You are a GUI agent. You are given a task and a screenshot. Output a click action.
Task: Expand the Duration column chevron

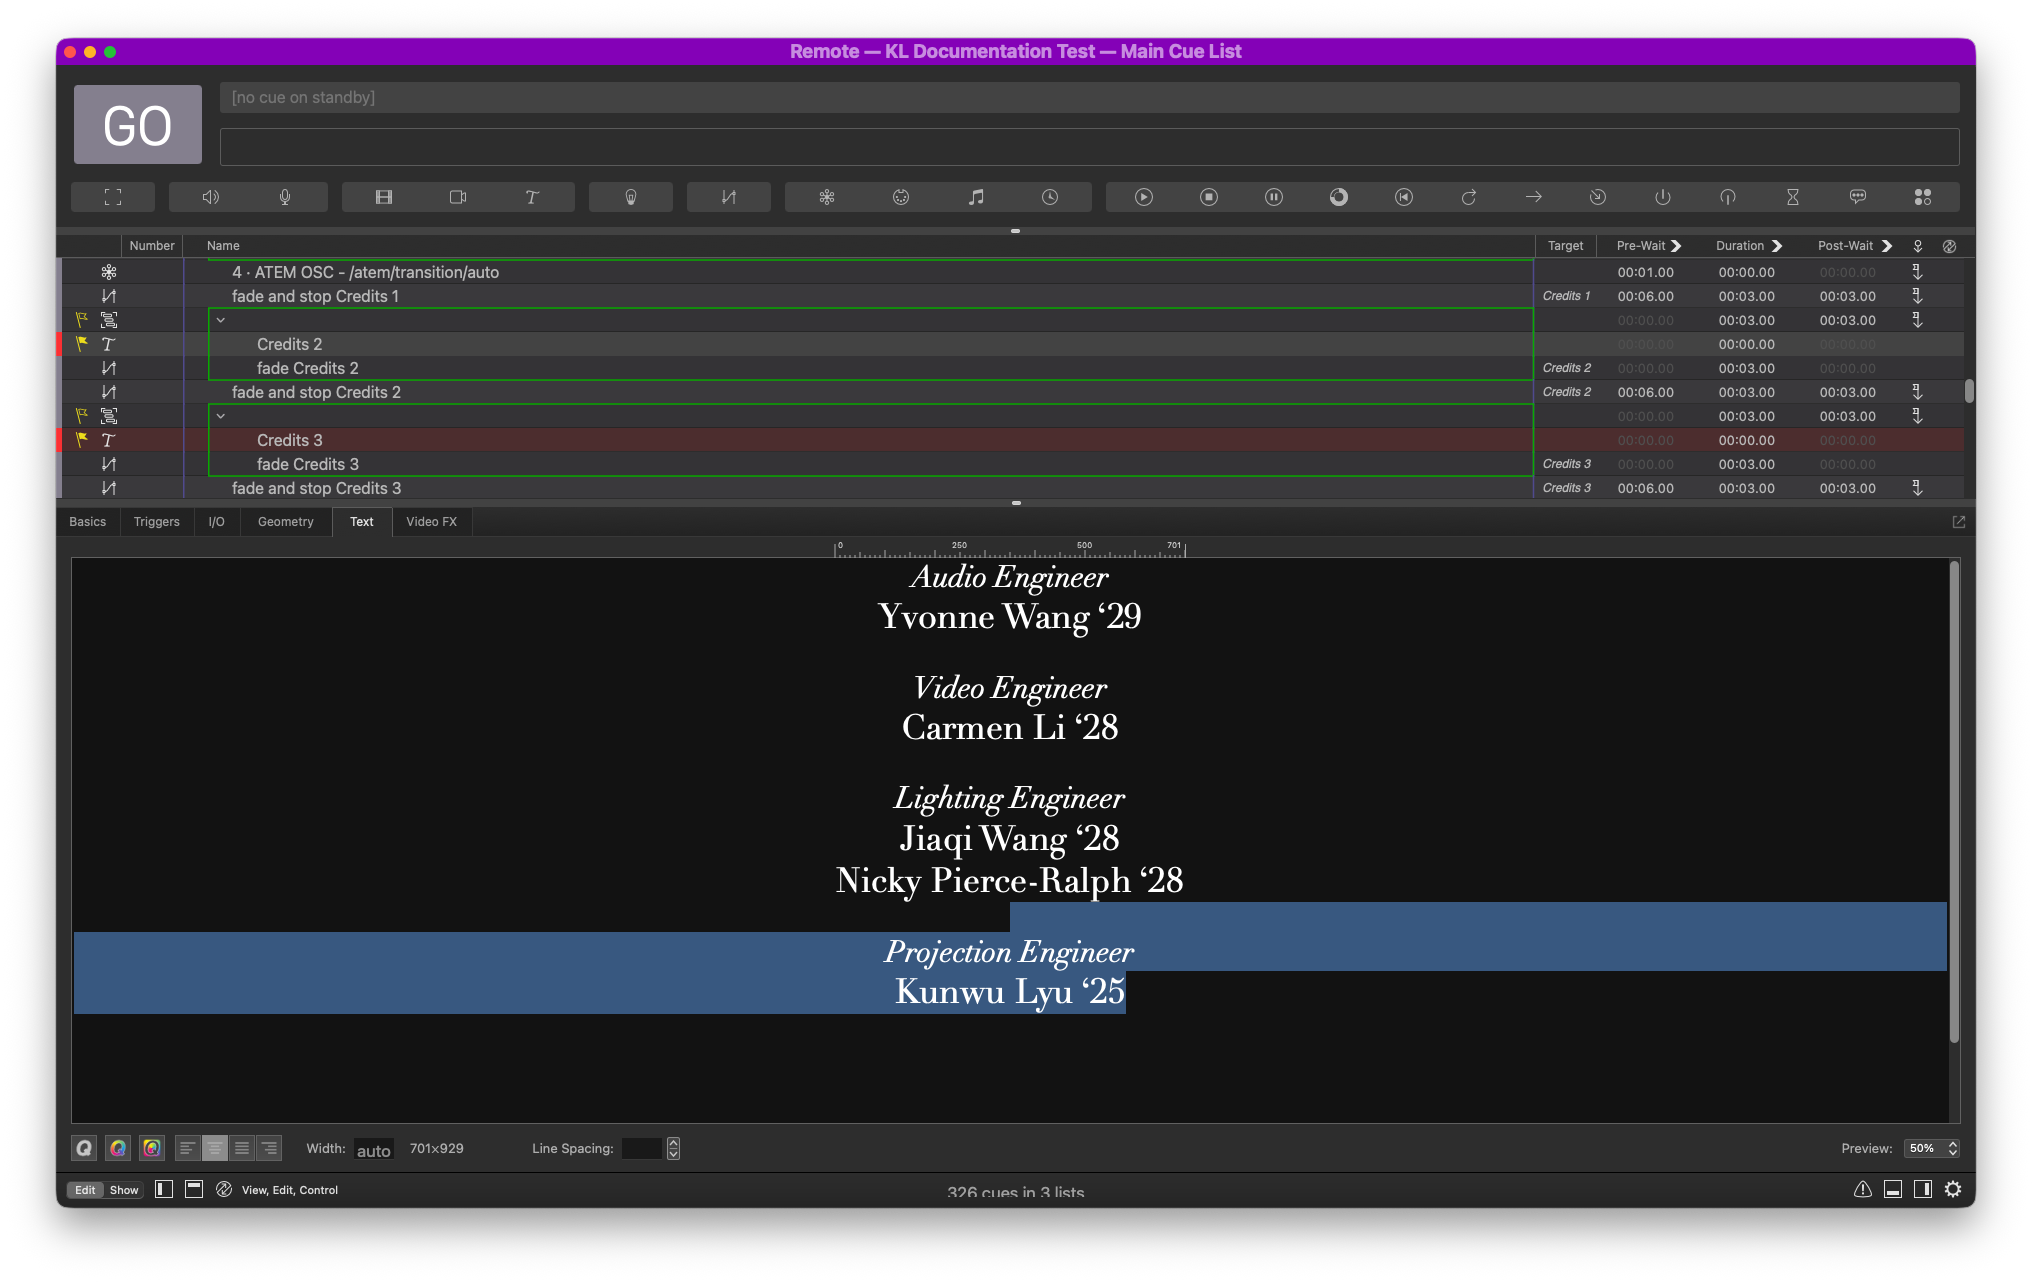coord(1777,246)
